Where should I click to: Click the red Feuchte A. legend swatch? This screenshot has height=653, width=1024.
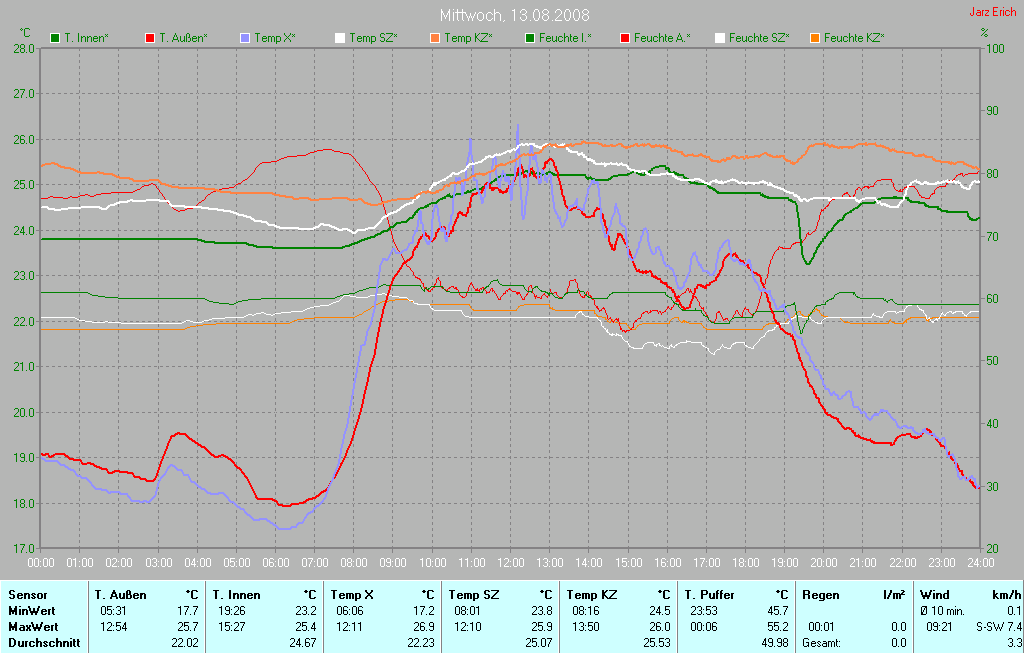(625, 38)
